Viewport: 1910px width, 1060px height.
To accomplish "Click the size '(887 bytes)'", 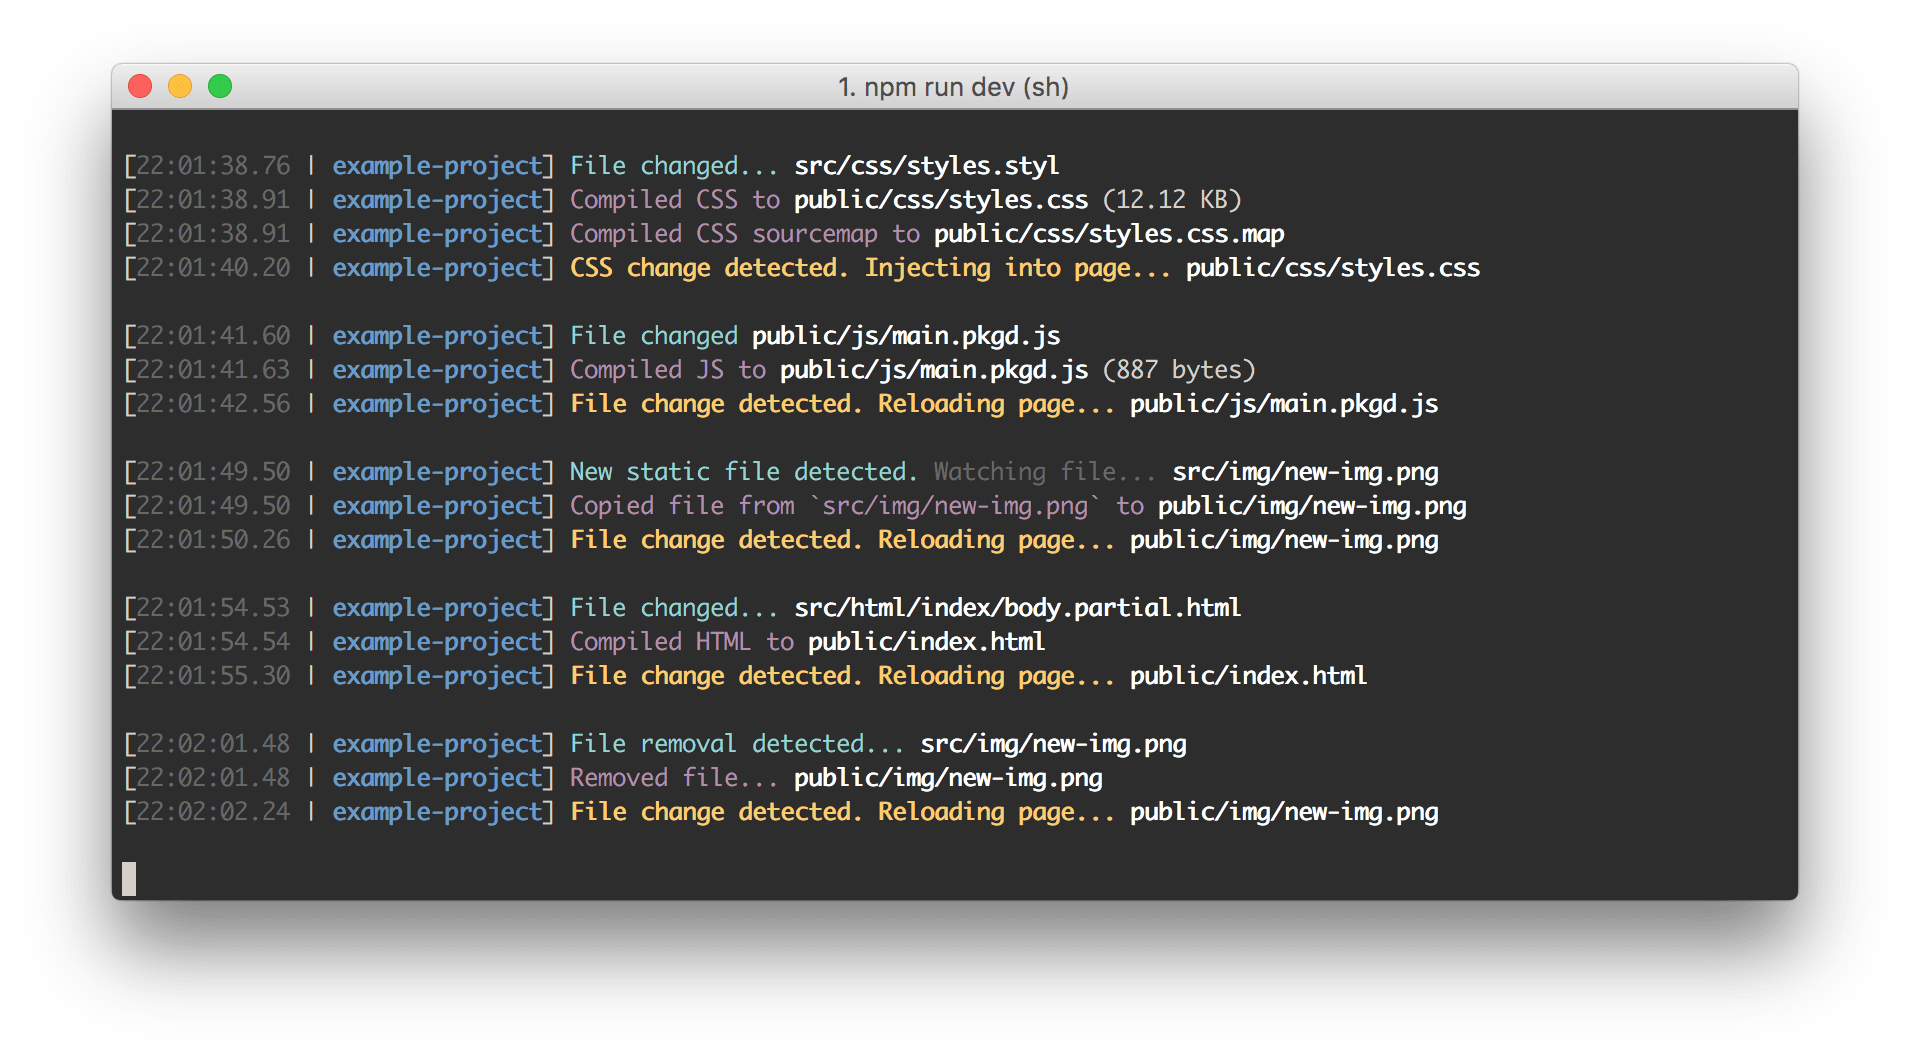I will pos(1178,370).
